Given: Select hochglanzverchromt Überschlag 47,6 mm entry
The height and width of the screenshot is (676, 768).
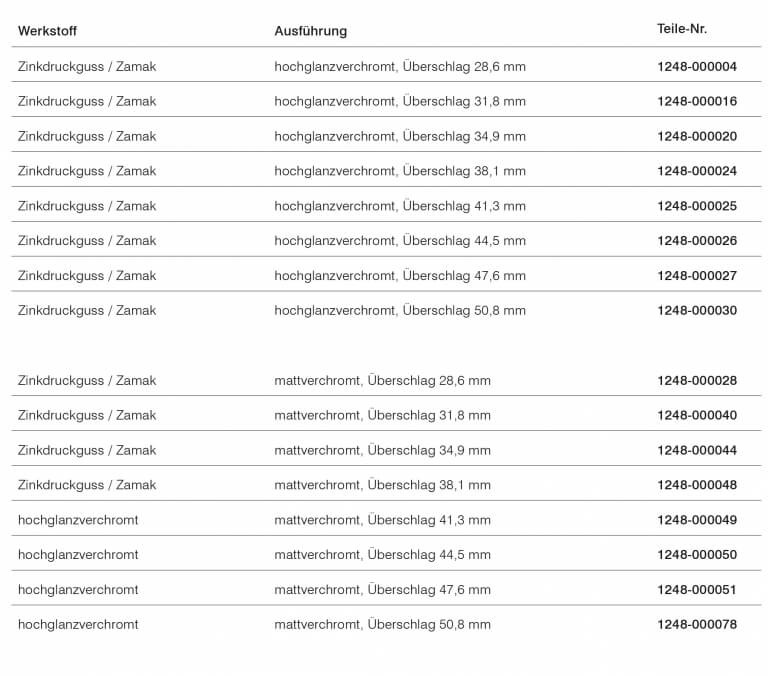Looking at the screenshot, I should point(400,276).
